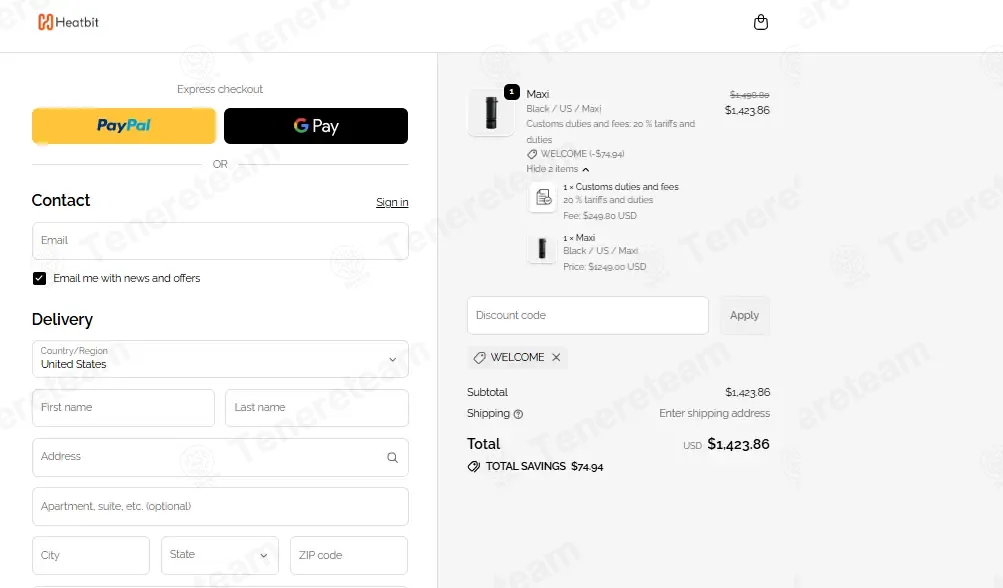Screen dimensions: 1003x588
Task: Remove the WELCOME discount code tag
Action: pyautogui.click(x=556, y=358)
